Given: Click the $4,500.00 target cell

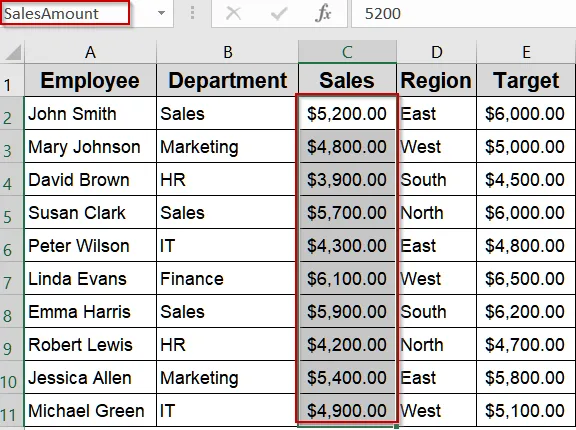Looking at the screenshot, I should pyautogui.click(x=526, y=180).
